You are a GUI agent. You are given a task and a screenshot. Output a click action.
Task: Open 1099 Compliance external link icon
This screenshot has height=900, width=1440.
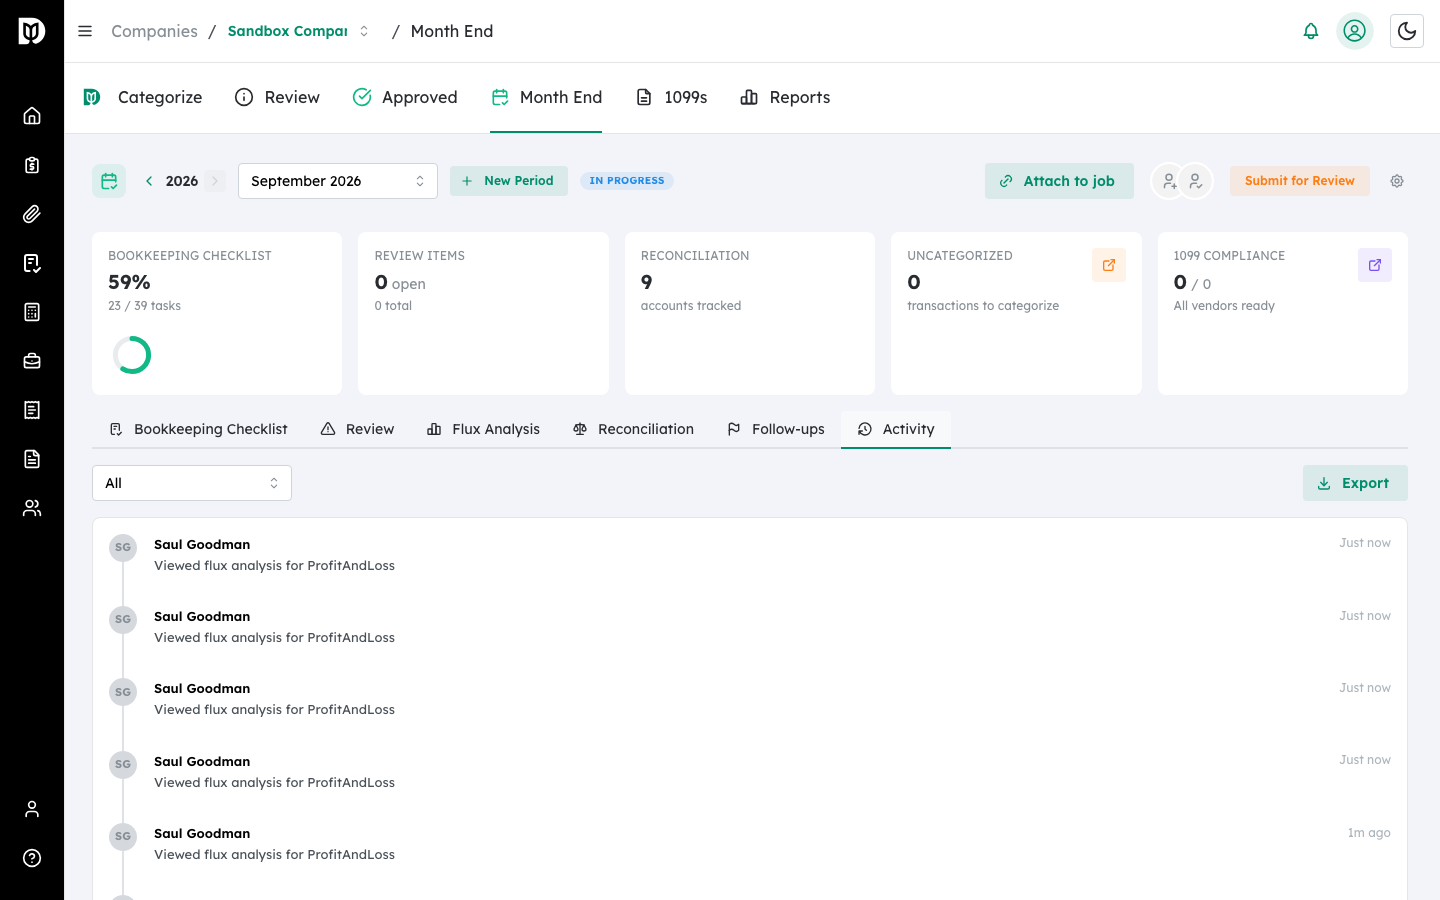[x=1375, y=265]
